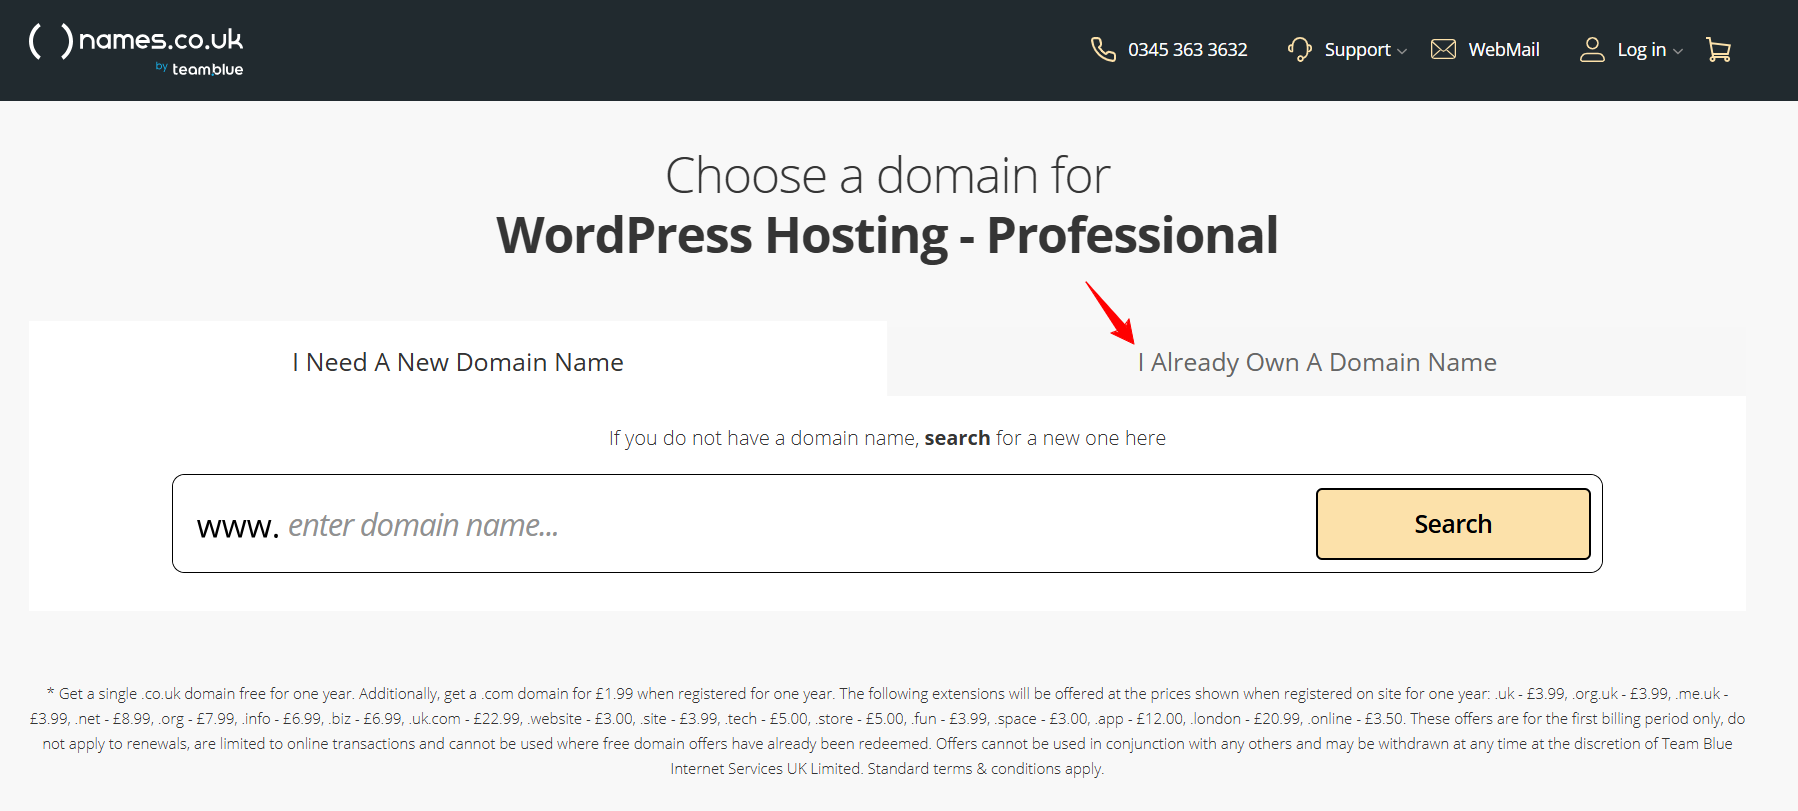Viewport: 1798px width, 811px height.
Task: Click the 'www.' prefix label
Action: [238, 526]
